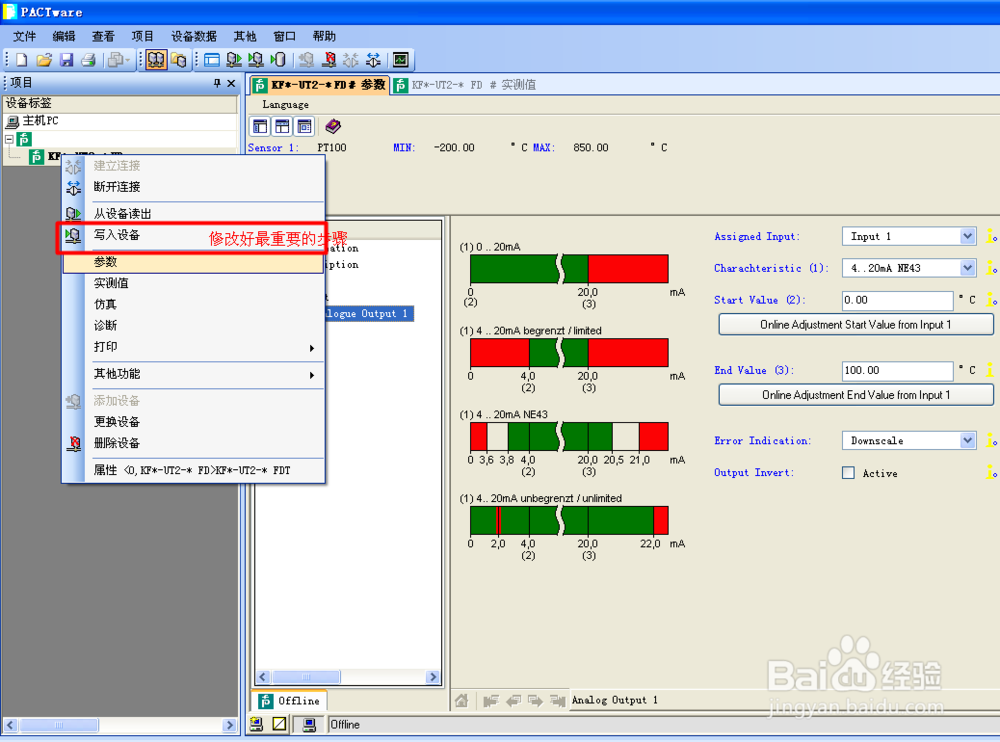Open the monitor/trend toolbar icon
The height and width of the screenshot is (742, 1000).
pos(401,60)
